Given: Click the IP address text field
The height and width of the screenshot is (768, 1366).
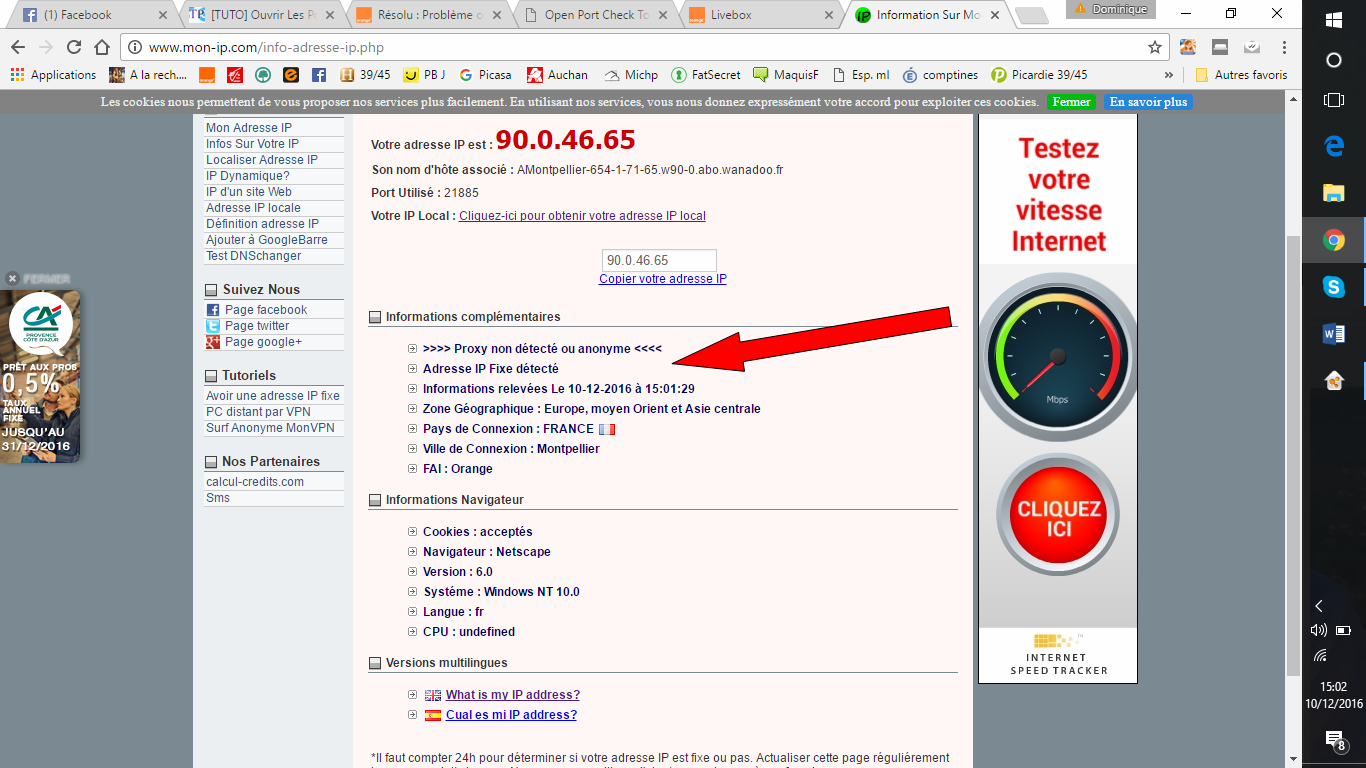Looking at the screenshot, I should click(659, 260).
